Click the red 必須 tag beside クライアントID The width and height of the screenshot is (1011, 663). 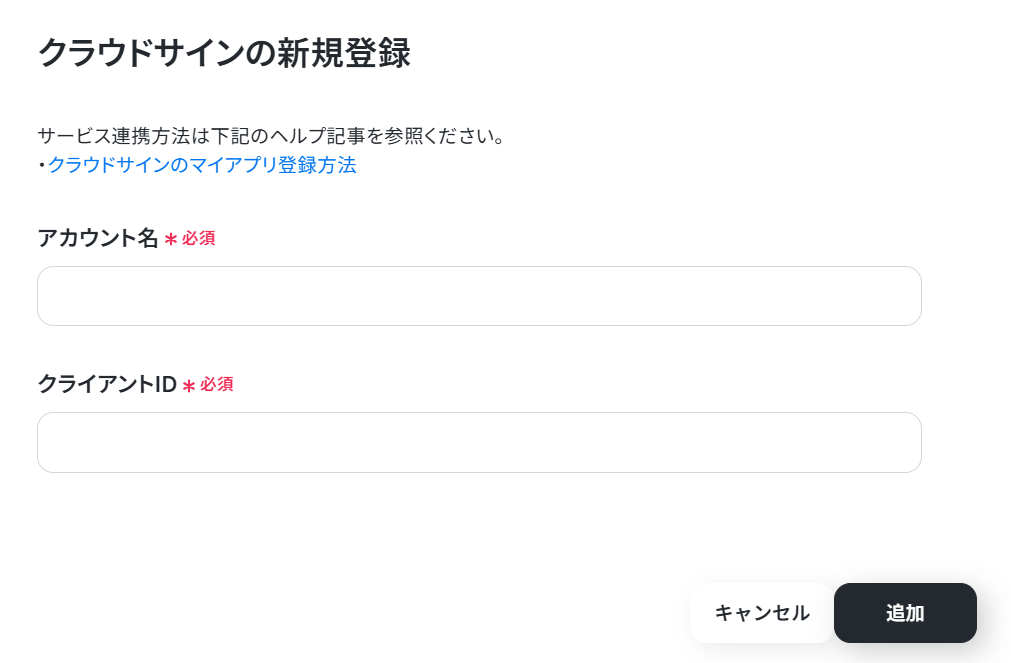(x=217, y=384)
